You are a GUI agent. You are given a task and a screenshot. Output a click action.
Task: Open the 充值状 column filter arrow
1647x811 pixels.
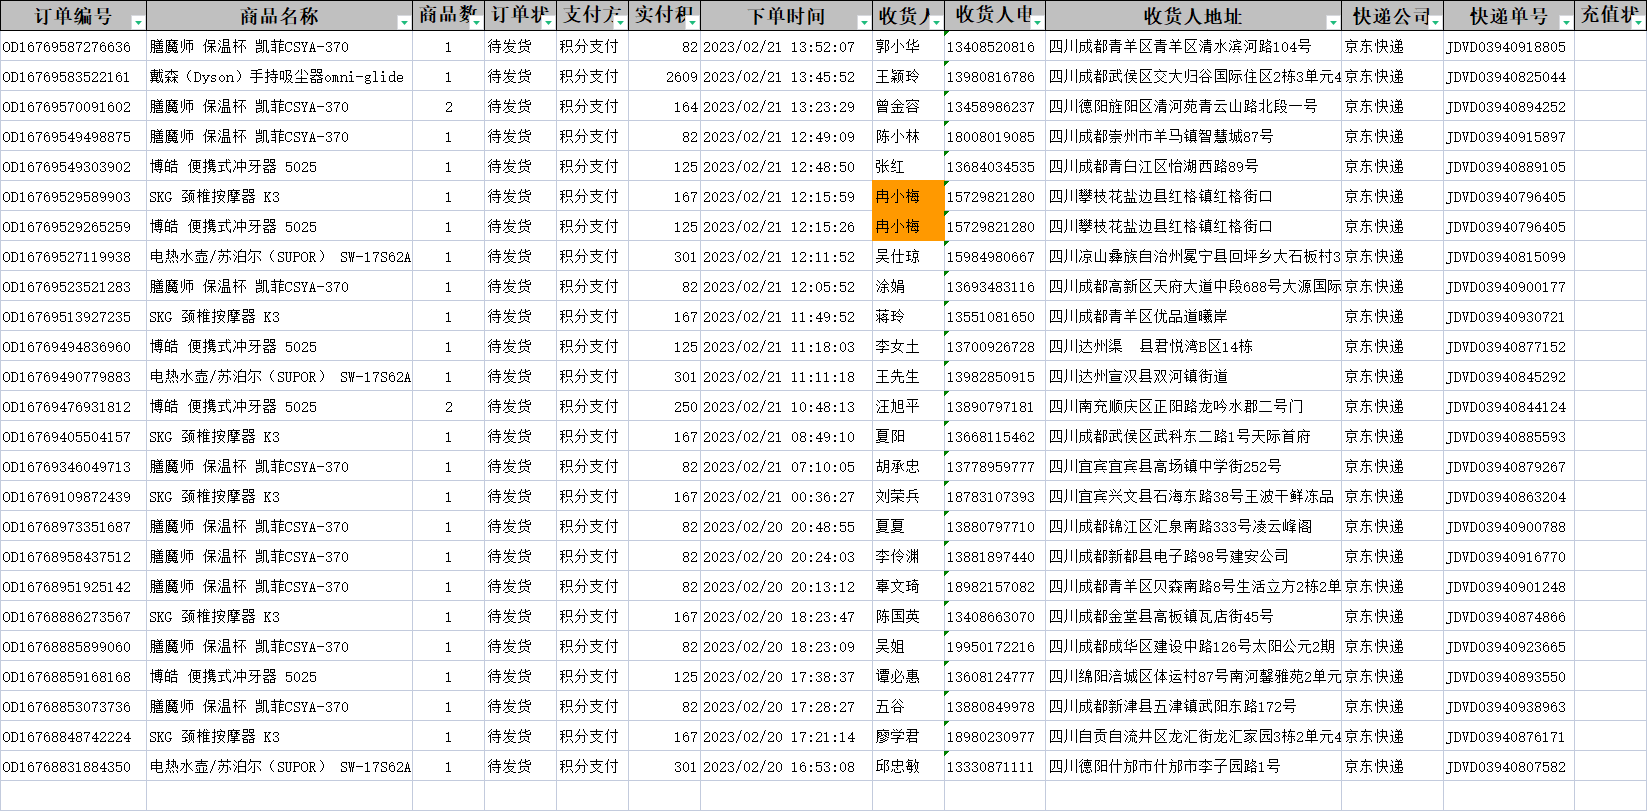[1638, 22]
